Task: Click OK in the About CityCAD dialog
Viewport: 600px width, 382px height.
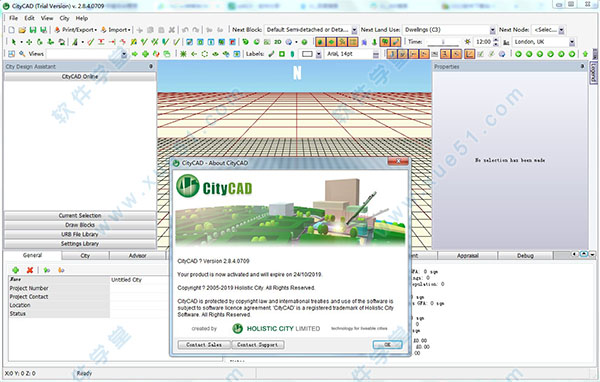Action: [x=387, y=344]
